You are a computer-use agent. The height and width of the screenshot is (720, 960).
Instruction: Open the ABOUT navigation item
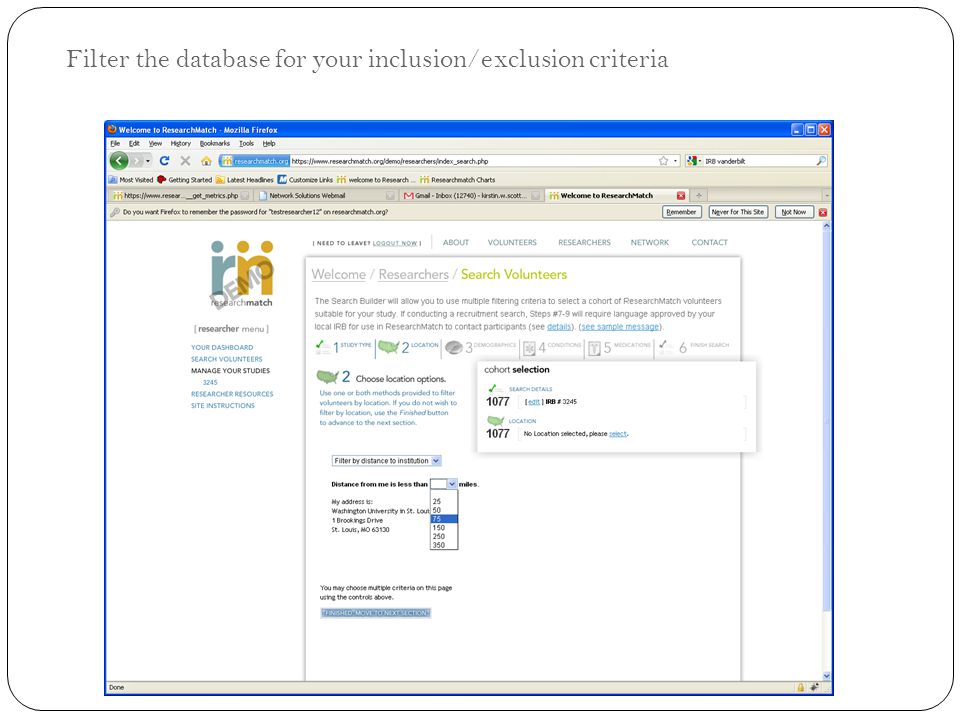(456, 242)
